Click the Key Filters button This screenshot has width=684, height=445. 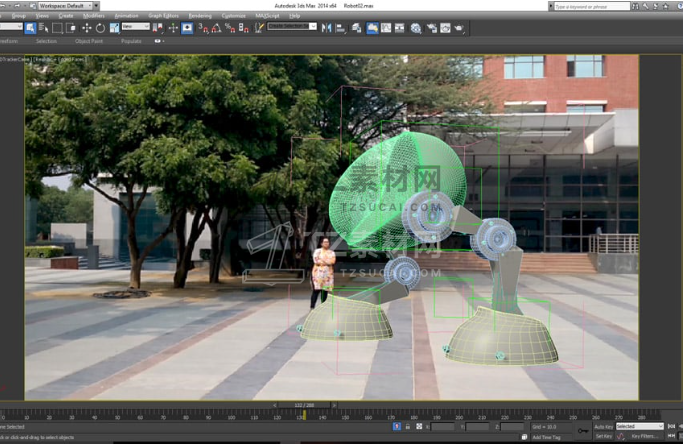coord(644,436)
